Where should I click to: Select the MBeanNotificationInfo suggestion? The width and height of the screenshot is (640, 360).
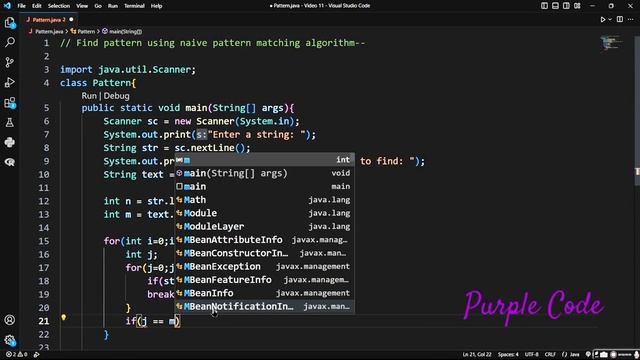(x=264, y=307)
